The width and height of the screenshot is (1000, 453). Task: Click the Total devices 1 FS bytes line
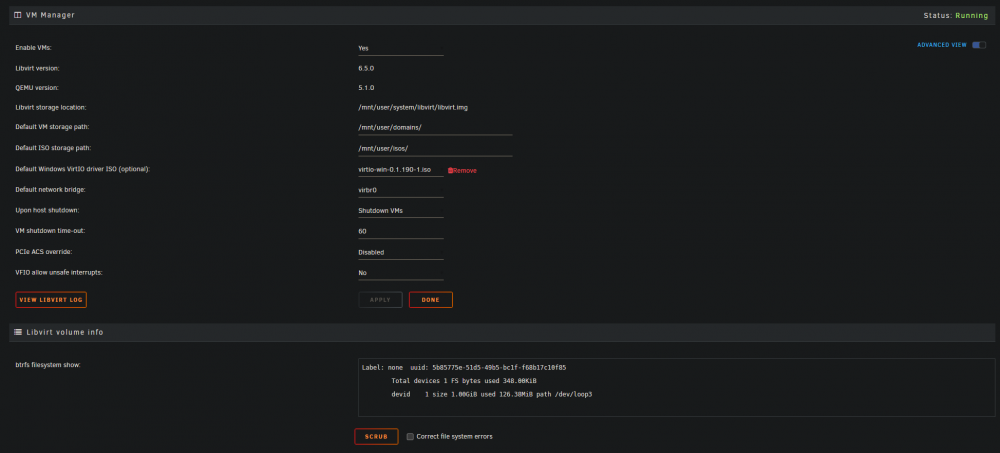pyautogui.click(x=464, y=381)
